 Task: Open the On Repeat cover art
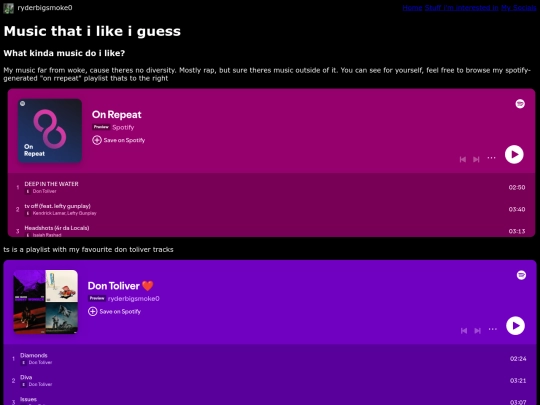[x=50, y=131]
